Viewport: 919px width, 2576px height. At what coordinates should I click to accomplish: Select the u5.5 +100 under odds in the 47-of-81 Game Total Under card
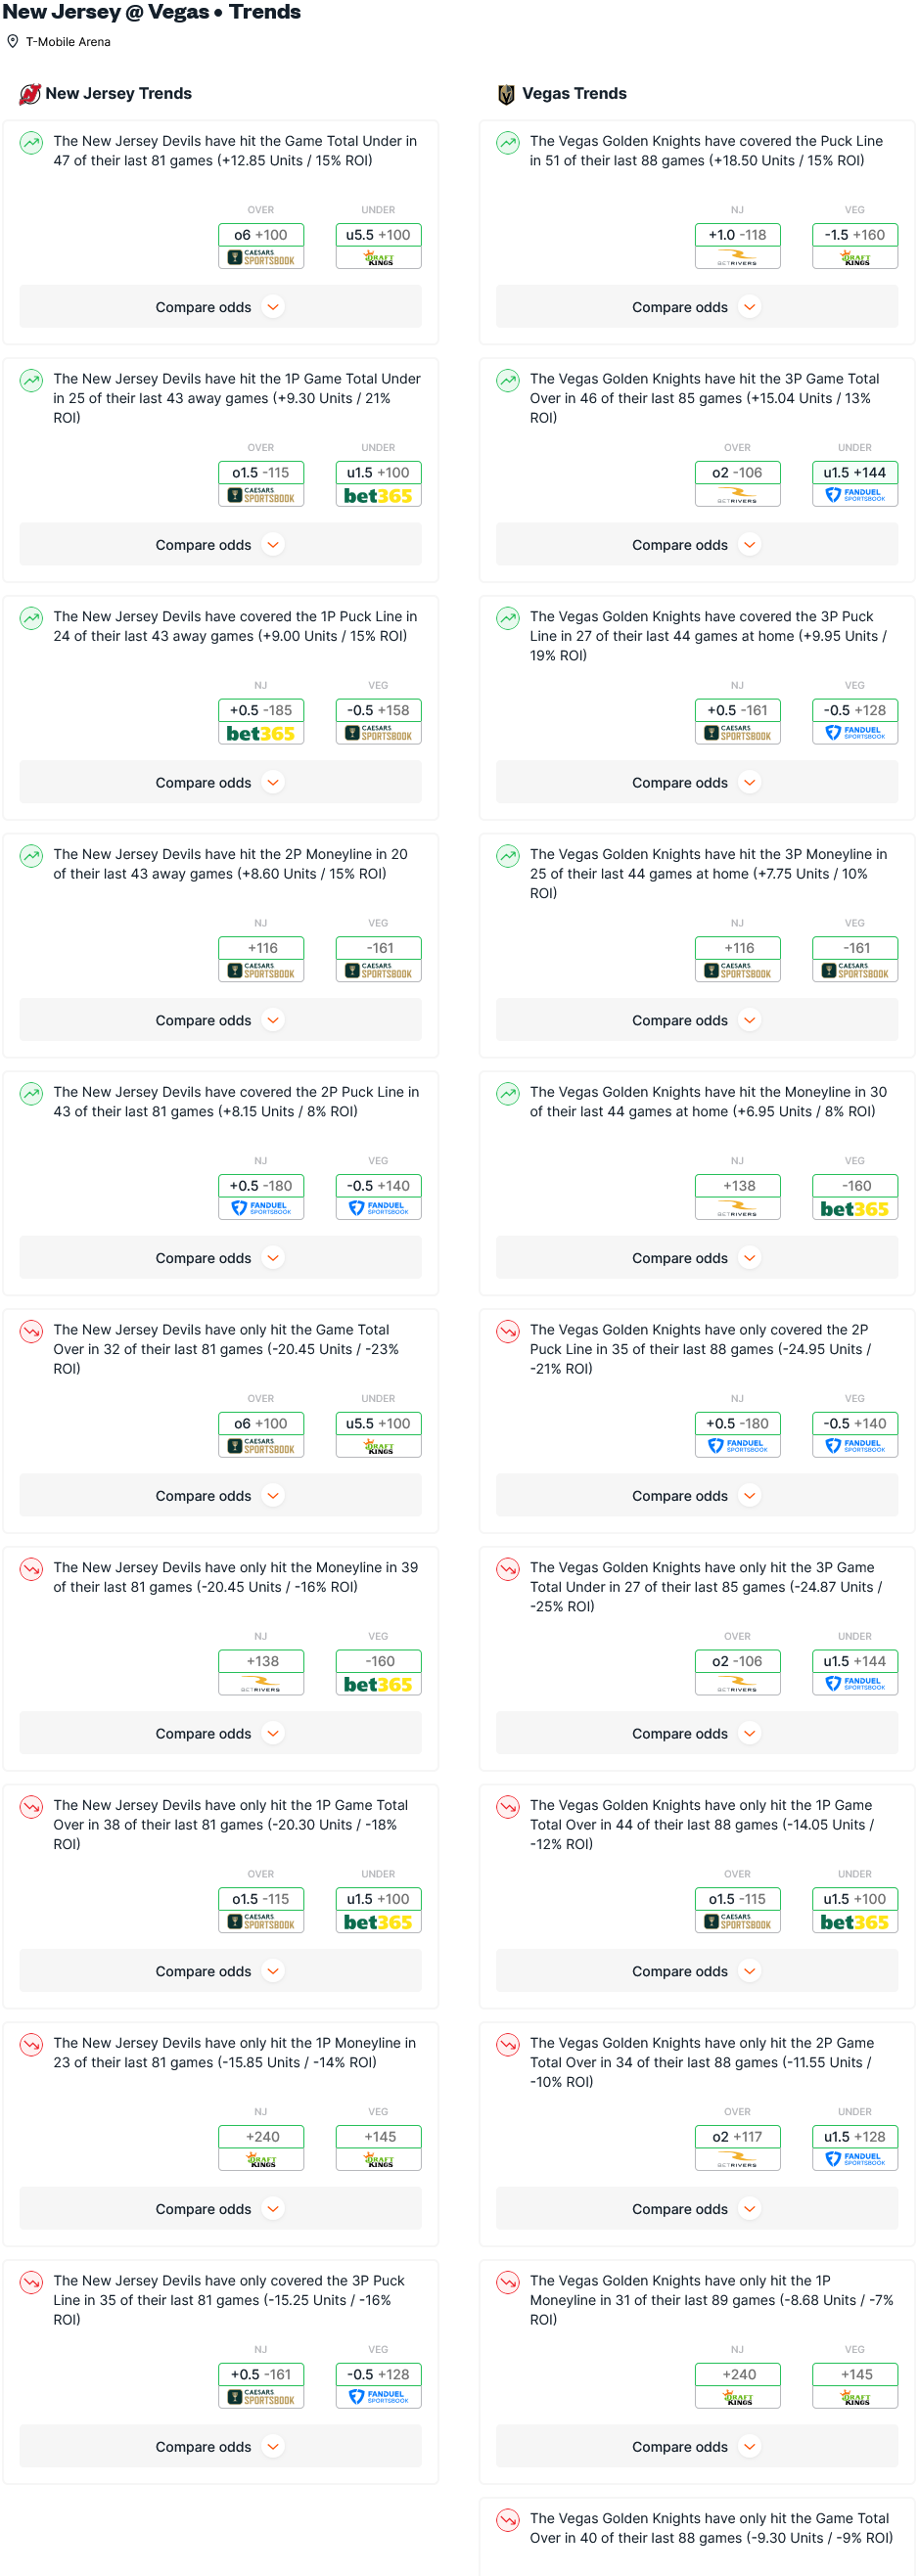pos(378,235)
